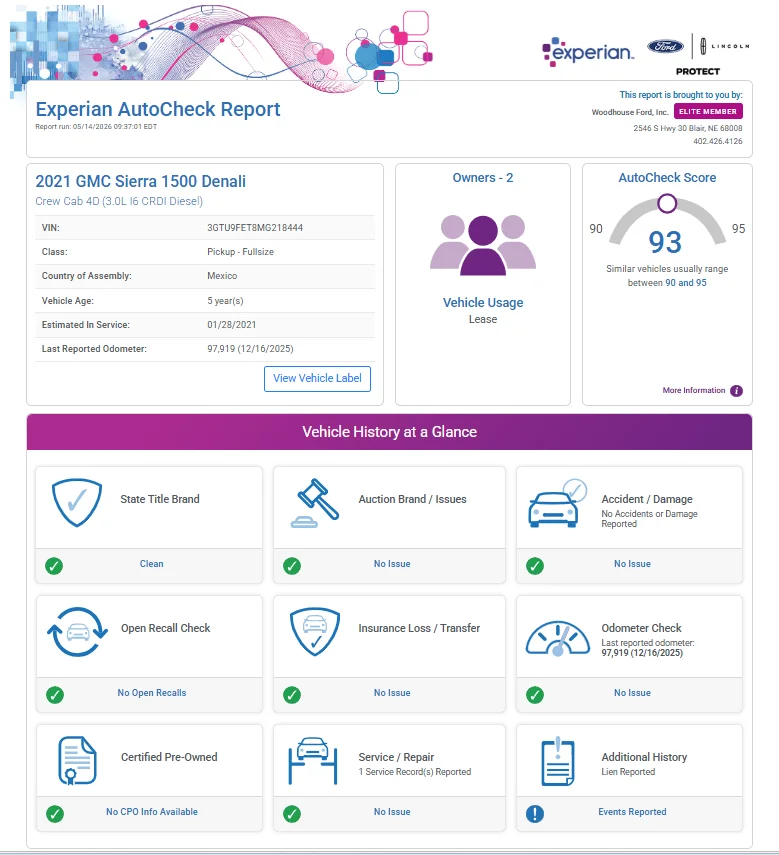Screen dimensions: 779x855
Task: Click the View Vehicle Label button
Action: click(317, 378)
